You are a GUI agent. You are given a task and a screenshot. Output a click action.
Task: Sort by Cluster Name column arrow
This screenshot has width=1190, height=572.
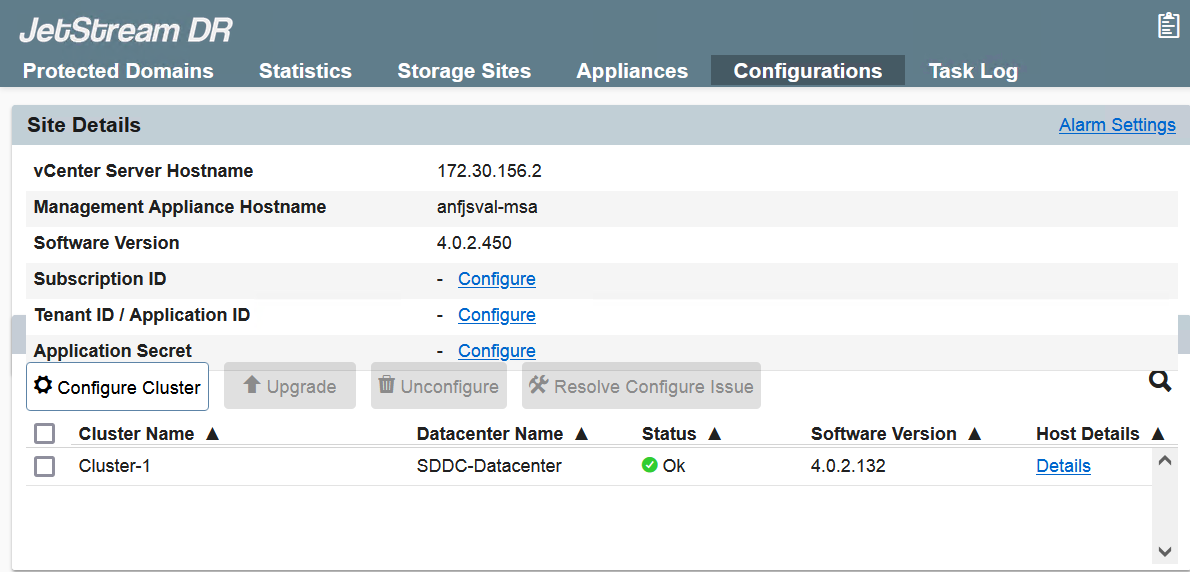pos(212,434)
